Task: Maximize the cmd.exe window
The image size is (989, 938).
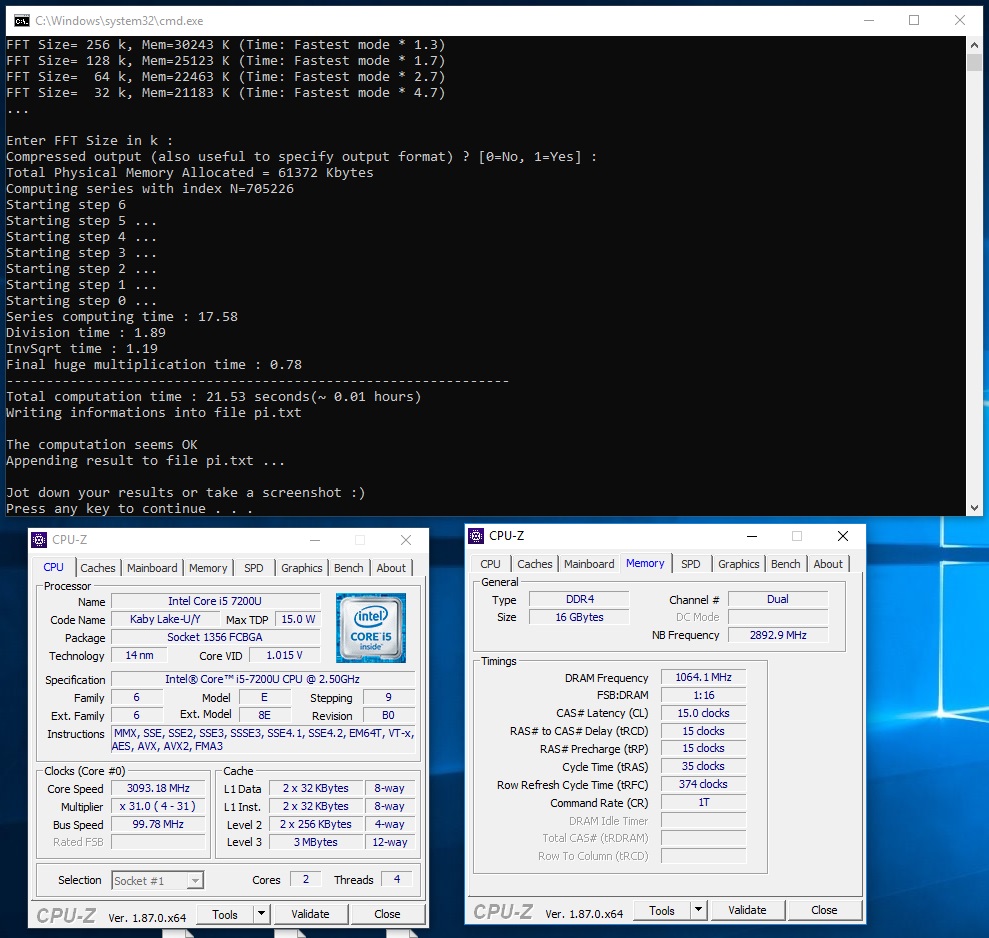Action: click(914, 21)
